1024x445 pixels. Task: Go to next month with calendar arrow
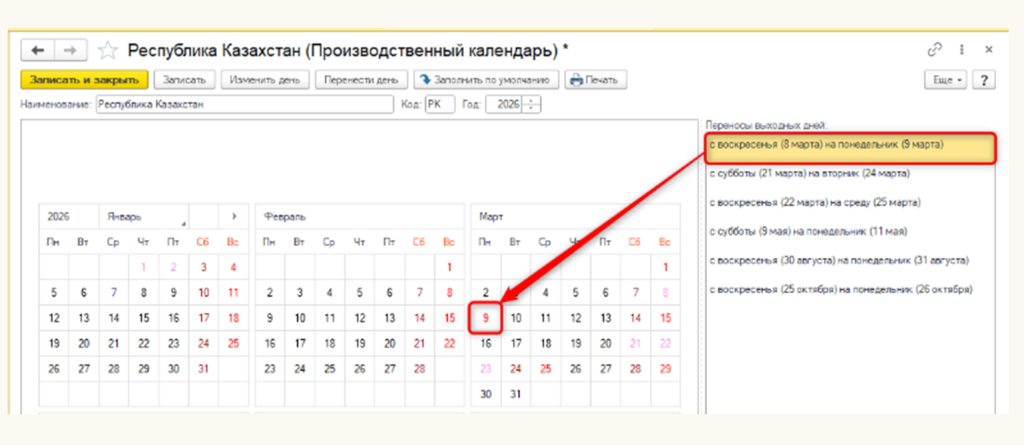click(x=234, y=216)
